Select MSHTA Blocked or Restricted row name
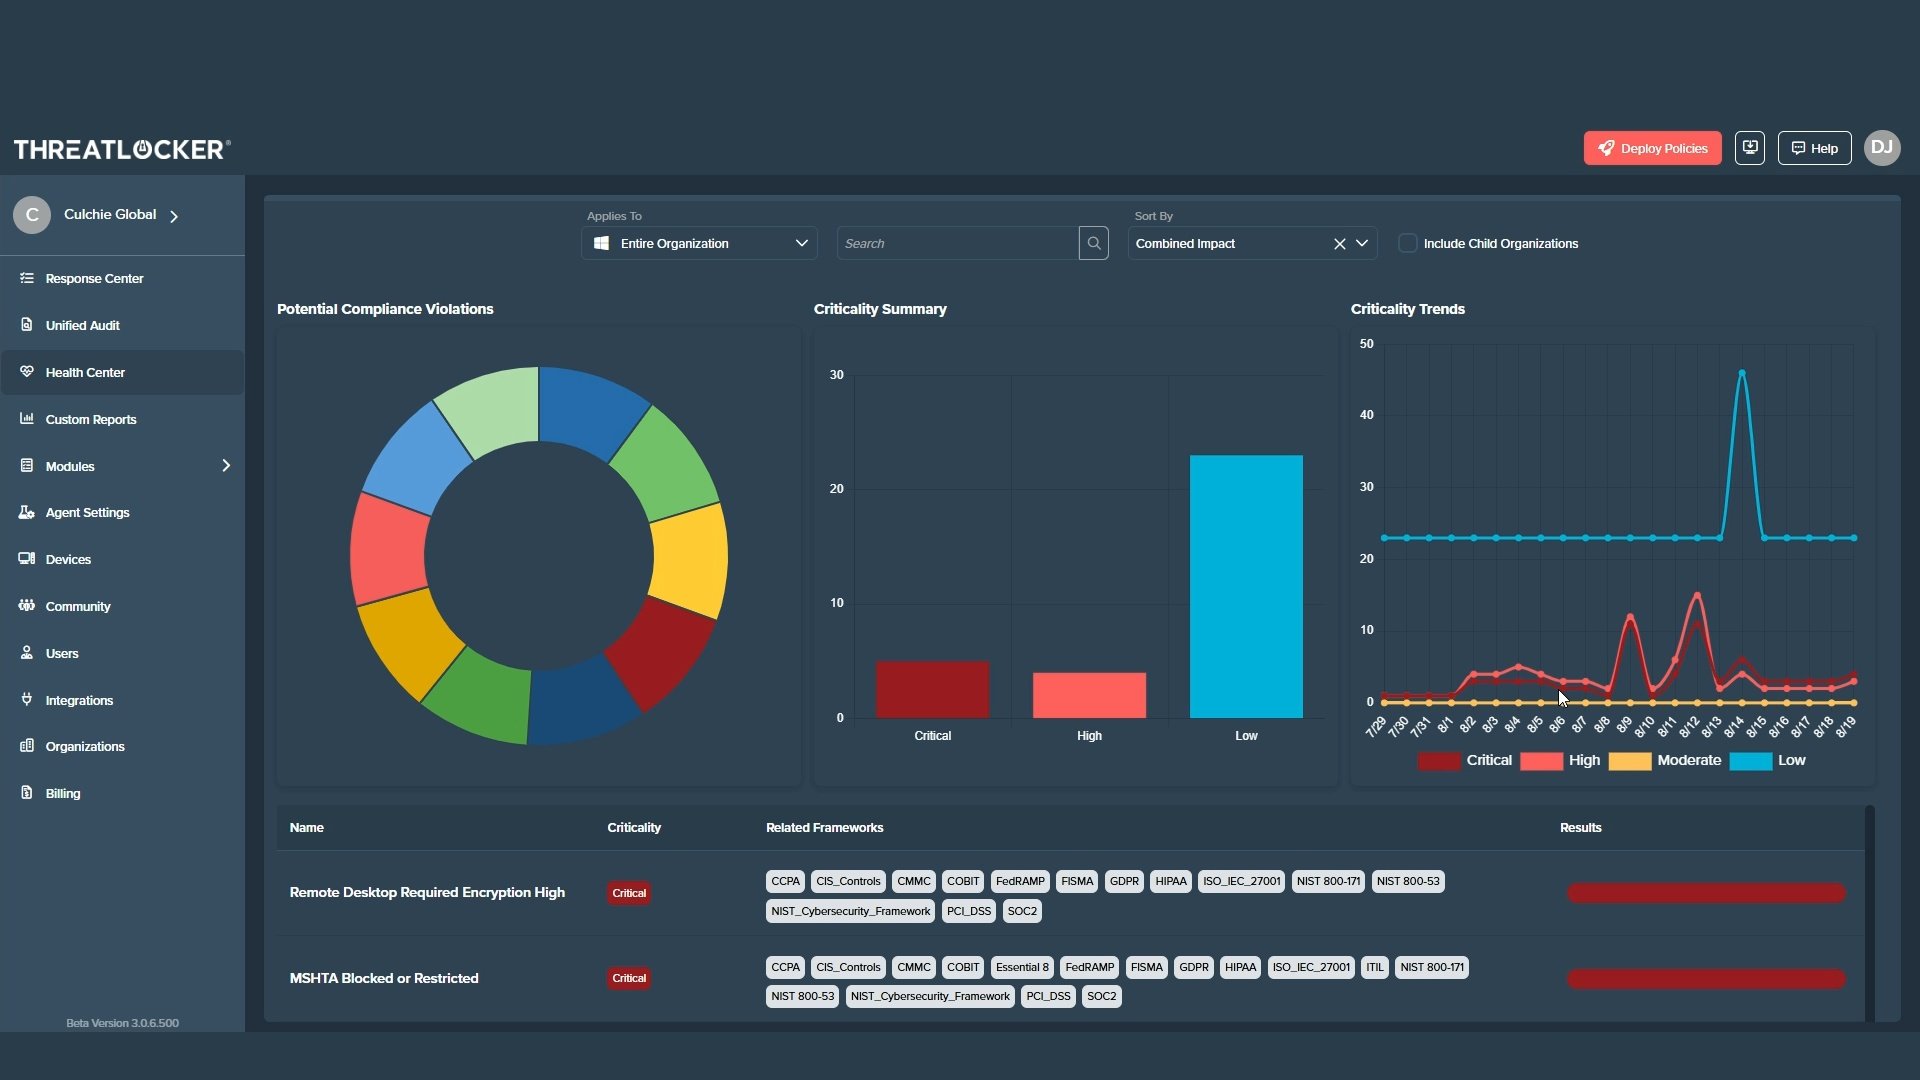The height and width of the screenshot is (1080, 1920). (384, 978)
